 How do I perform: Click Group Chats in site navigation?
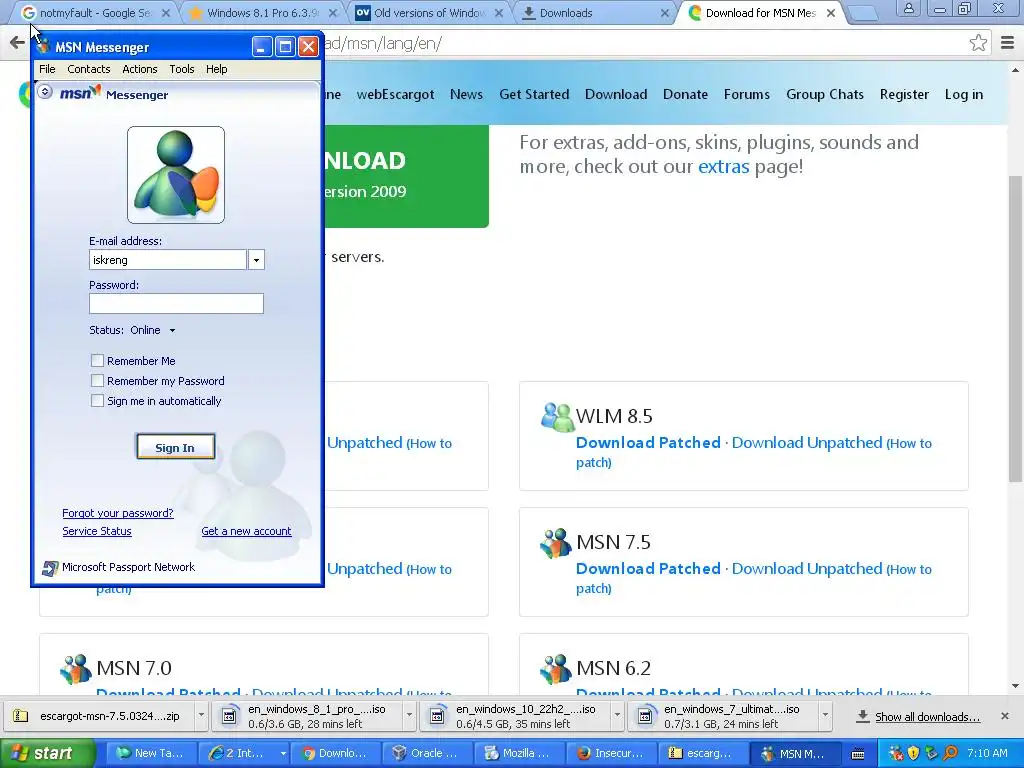coord(825,95)
